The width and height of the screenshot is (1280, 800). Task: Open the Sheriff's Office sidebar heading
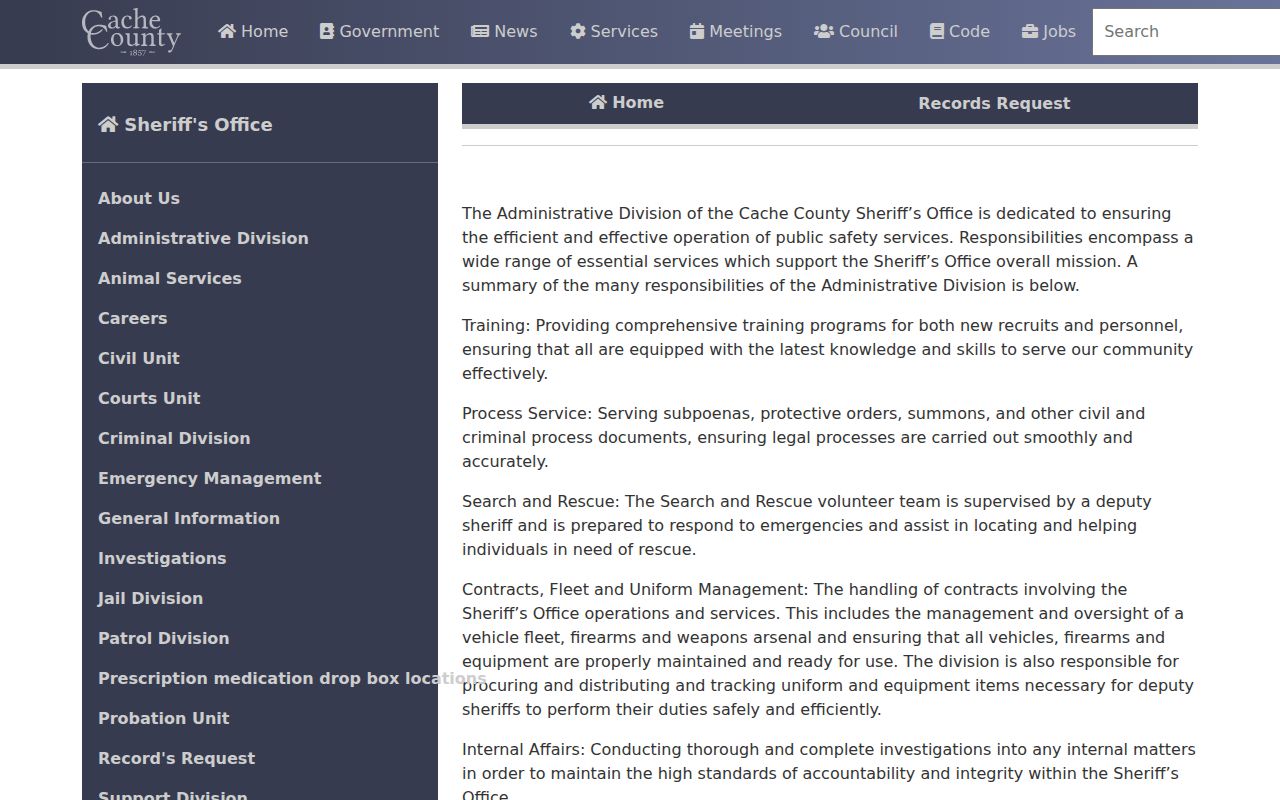[x=185, y=124]
